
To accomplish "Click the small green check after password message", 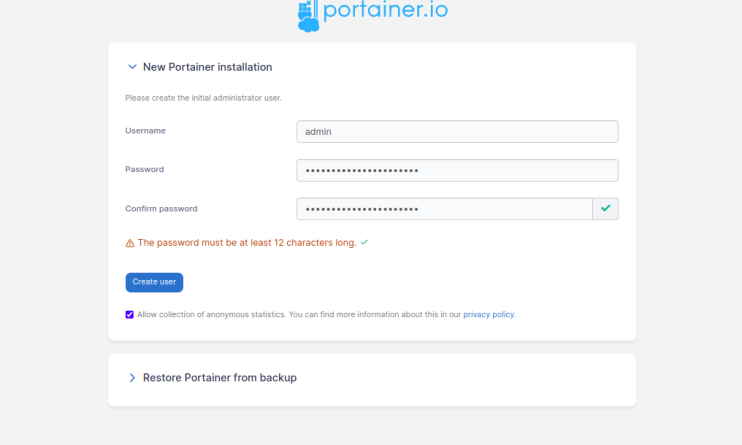I will 364,242.
